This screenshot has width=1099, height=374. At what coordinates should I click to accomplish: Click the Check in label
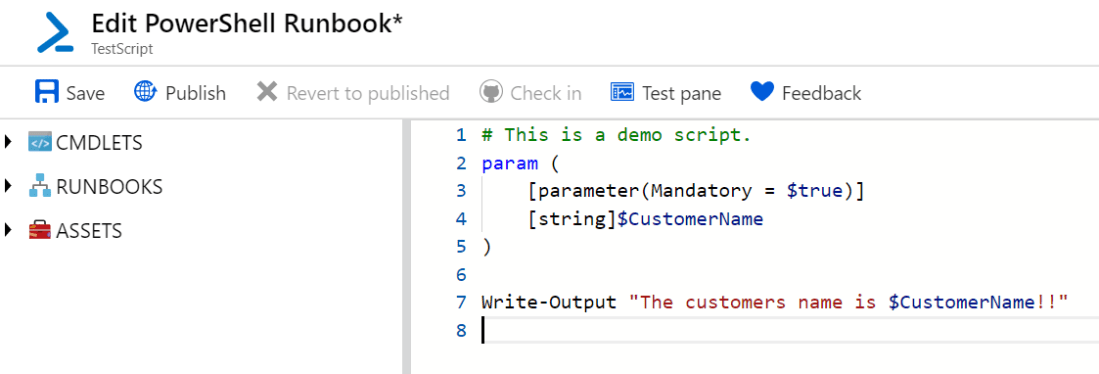tap(546, 93)
